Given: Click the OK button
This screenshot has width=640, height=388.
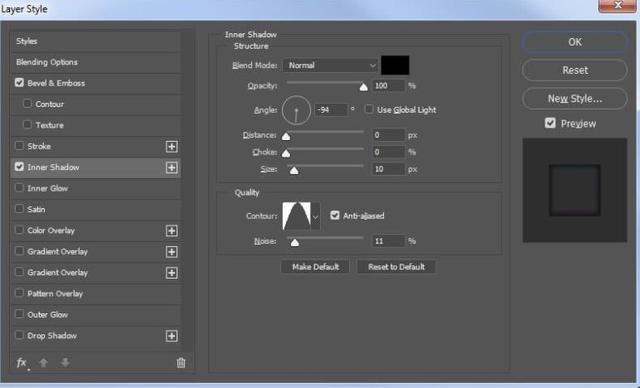Looking at the screenshot, I should [575, 42].
